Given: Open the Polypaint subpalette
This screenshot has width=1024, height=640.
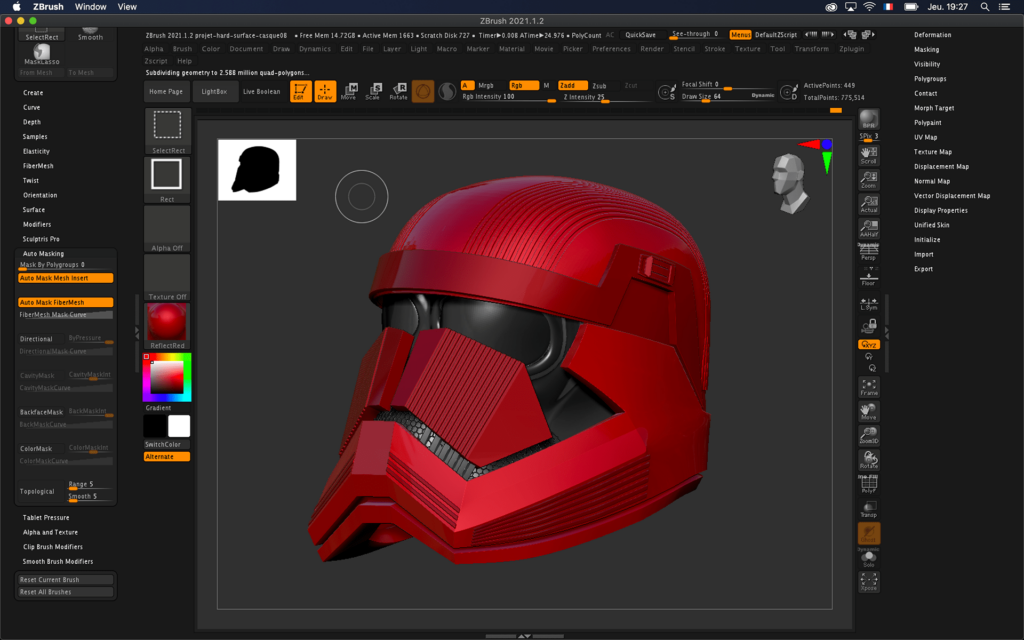Looking at the screenshot, I should pyautogui.click(x=927, y=122).
